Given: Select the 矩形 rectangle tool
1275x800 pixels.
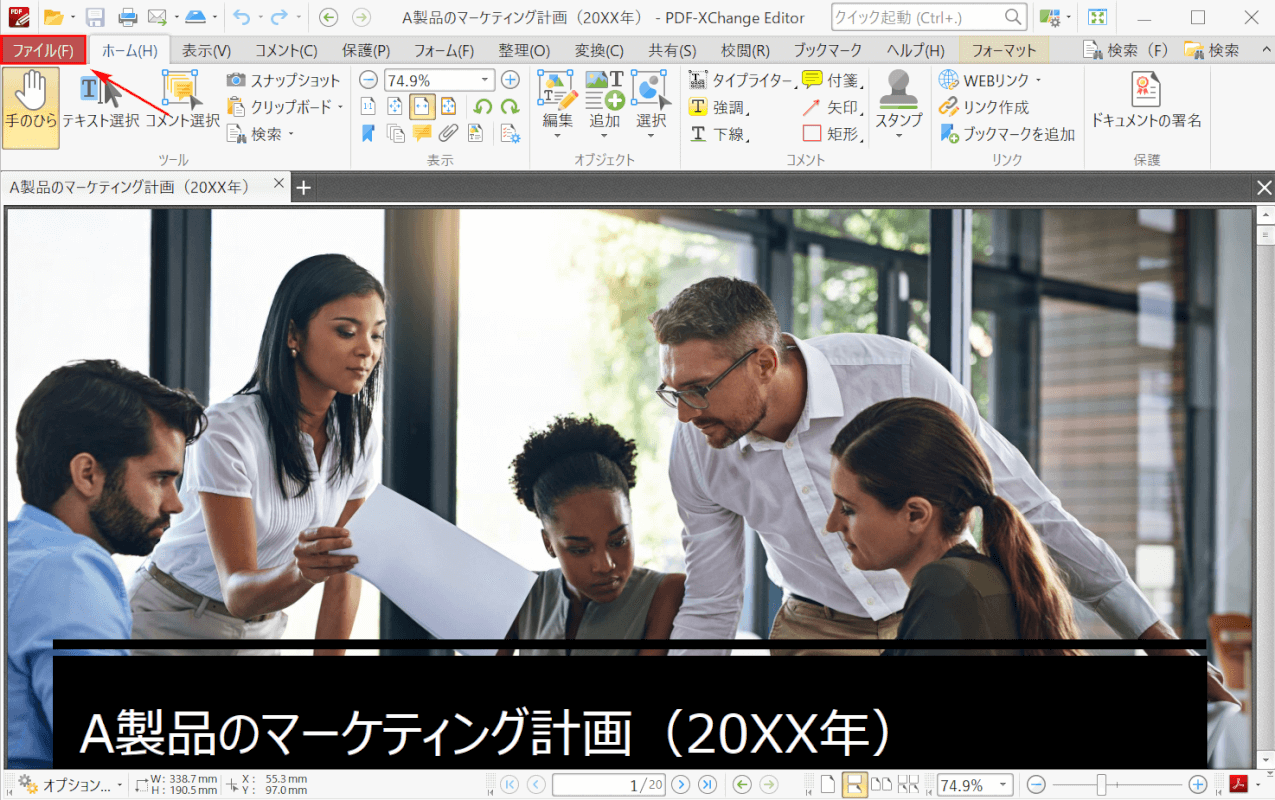Looking at the screenshot, I should pyautogui.click(x=833, y=134).
